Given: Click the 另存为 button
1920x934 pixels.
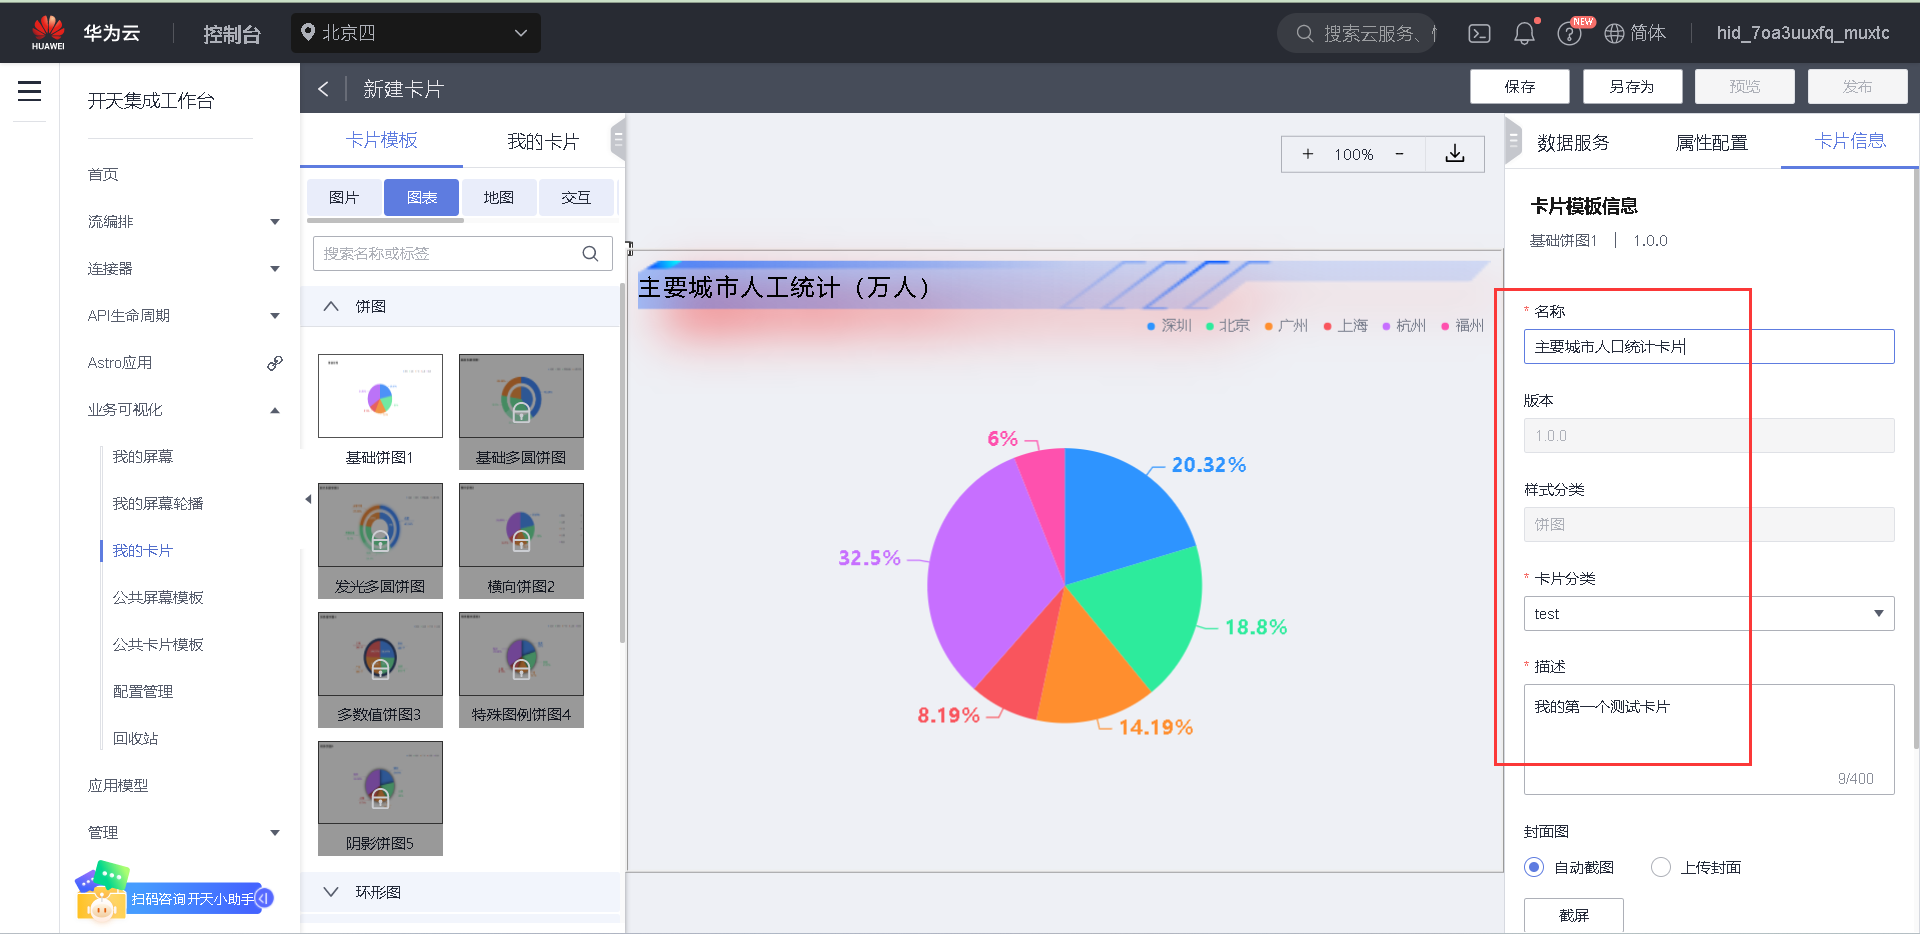Looking at the screenshot, I should click(x=1633, y=87).
